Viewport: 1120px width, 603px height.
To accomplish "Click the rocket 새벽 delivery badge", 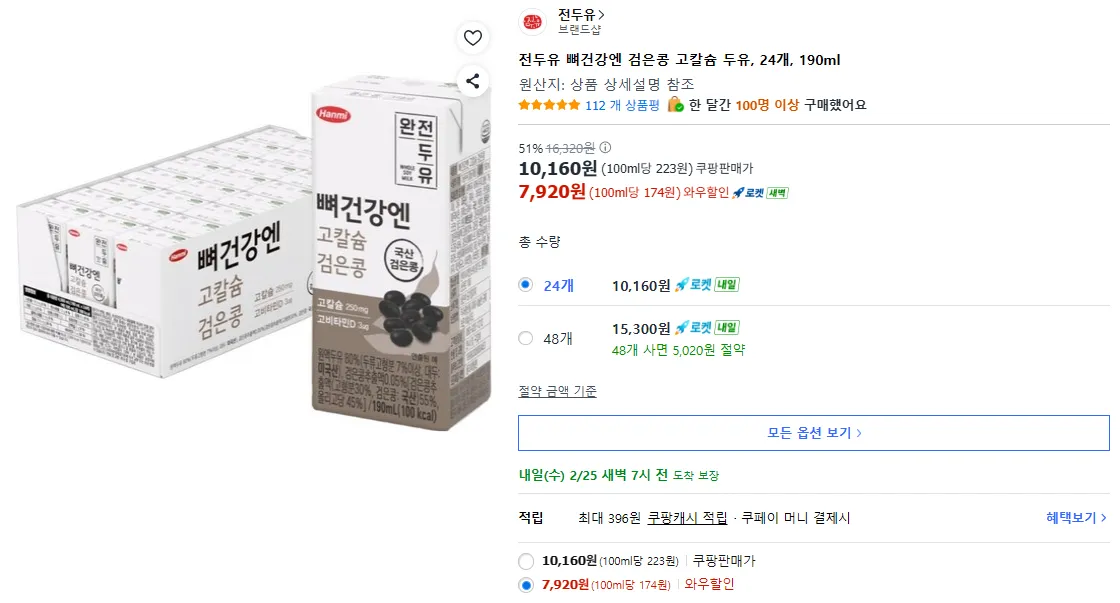I will coord(761,193).
